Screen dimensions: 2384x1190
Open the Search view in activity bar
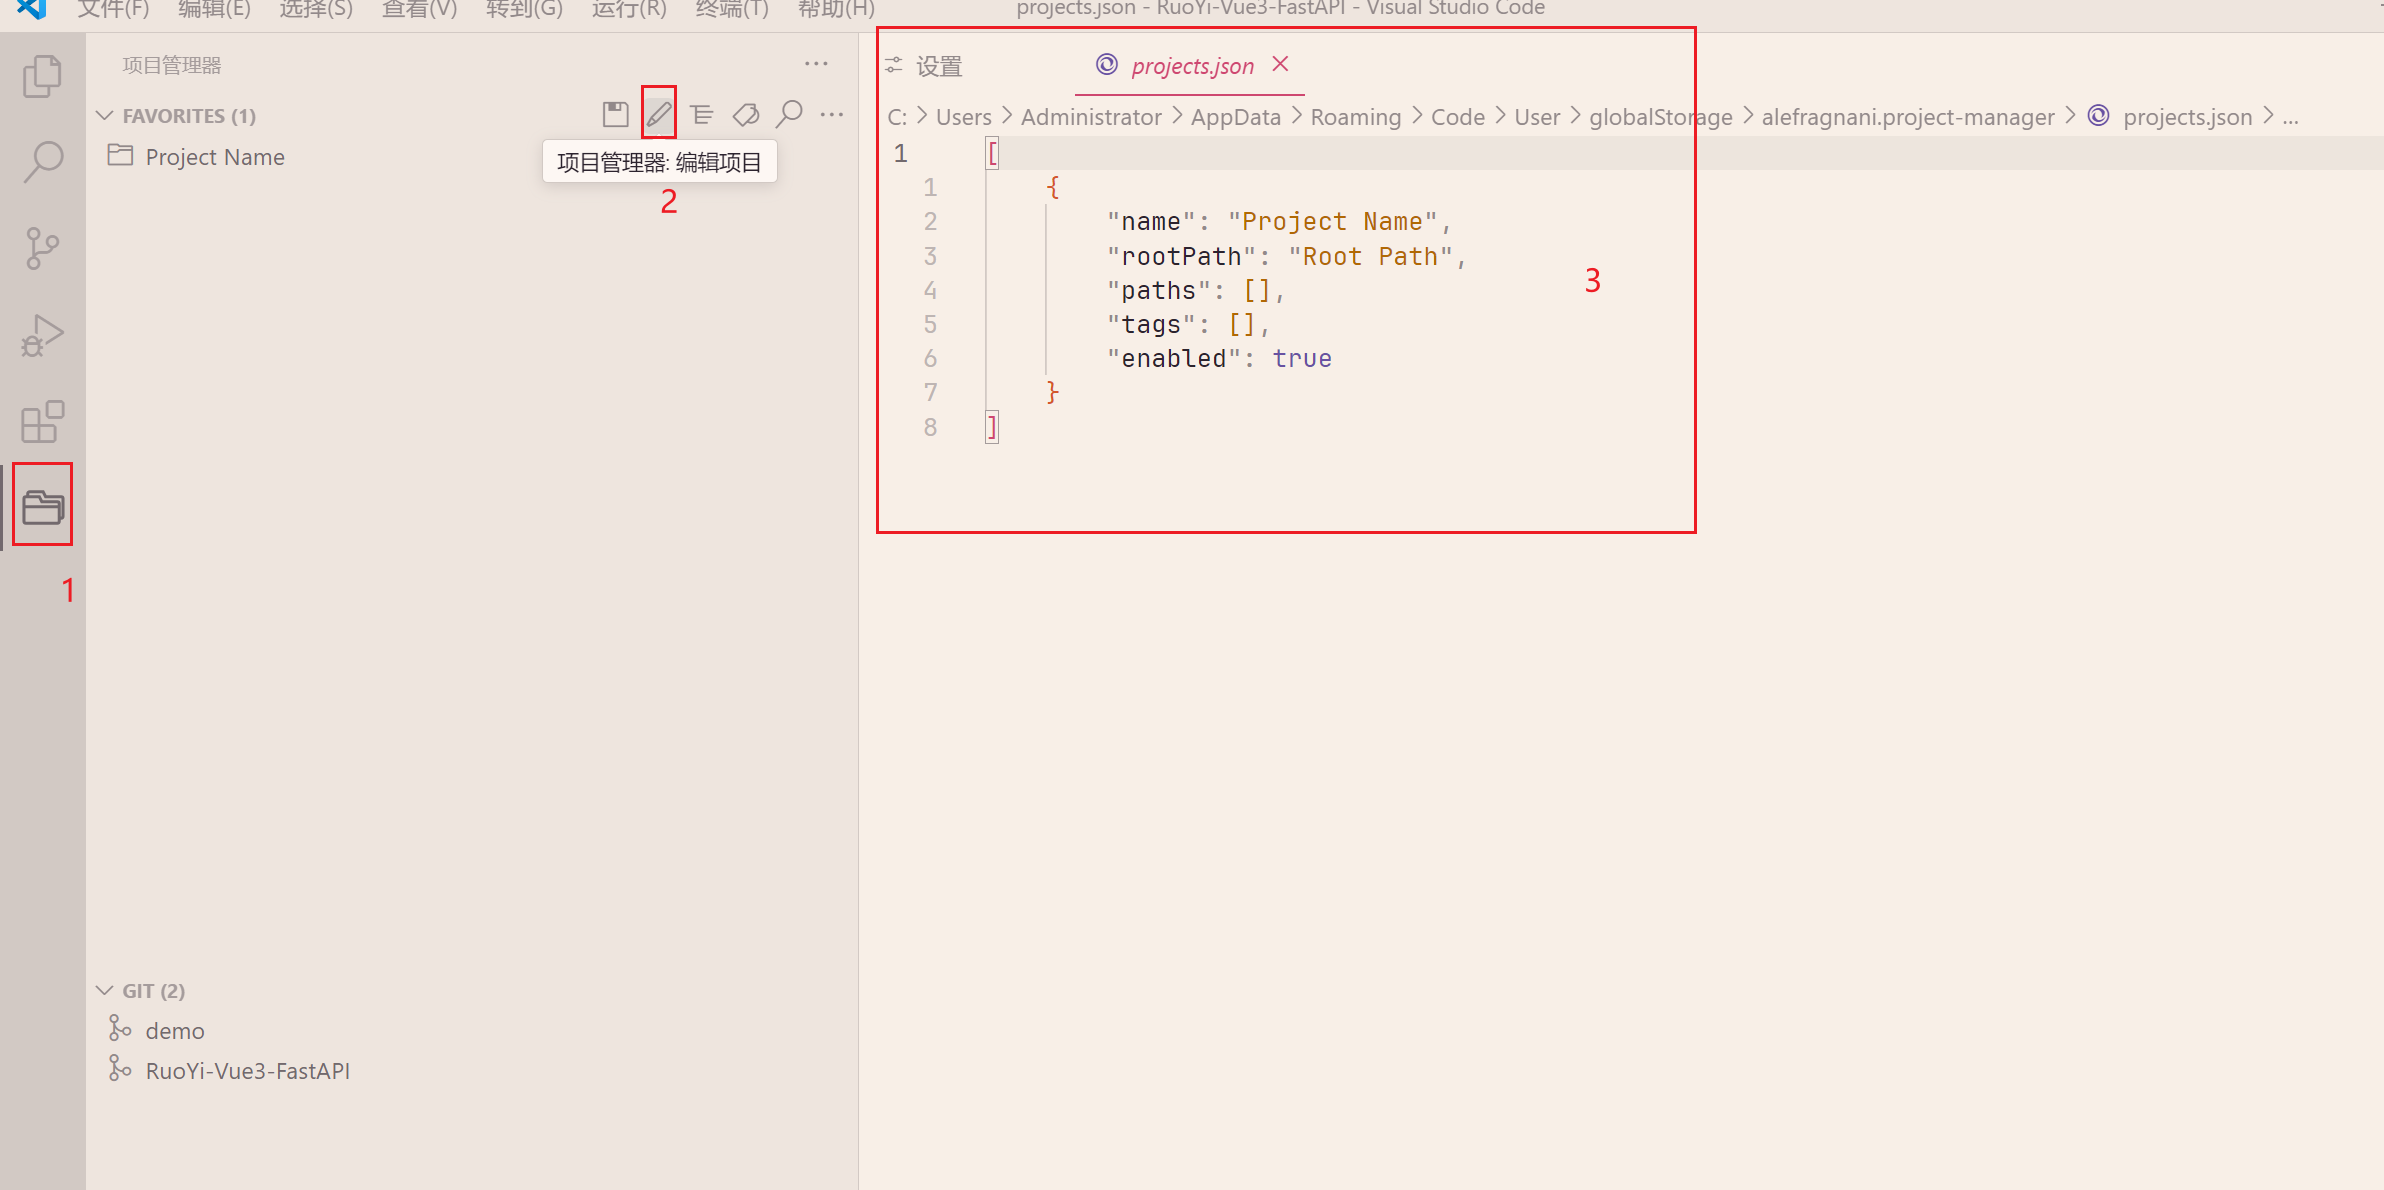tap(42, 161)
